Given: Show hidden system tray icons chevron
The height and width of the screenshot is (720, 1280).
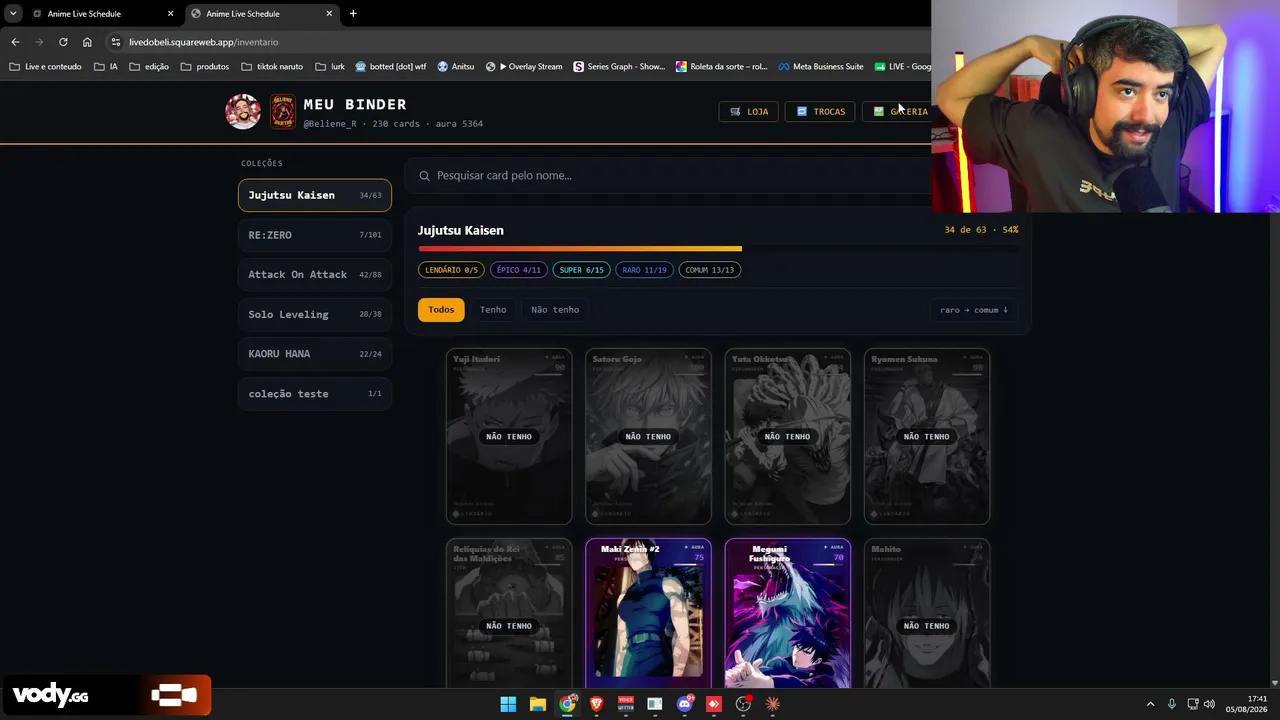Looking at the screenshot, I should [1150, 704].
